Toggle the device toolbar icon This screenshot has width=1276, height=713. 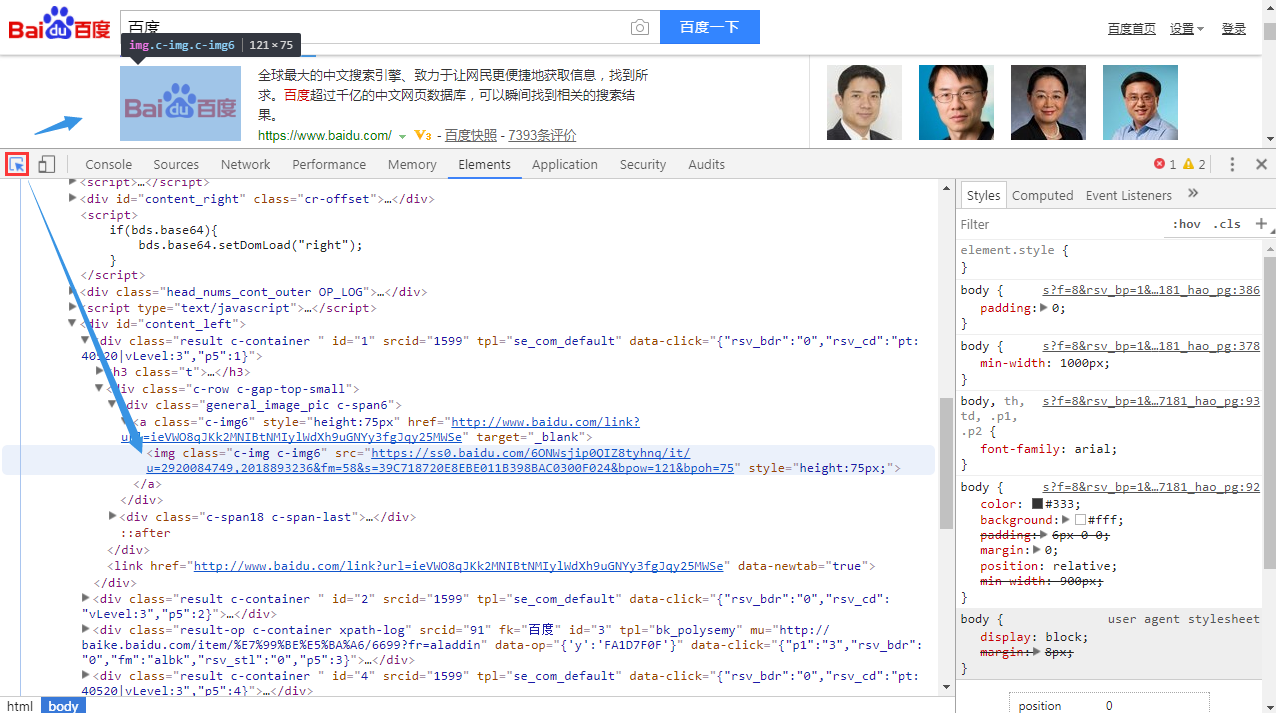47,164
